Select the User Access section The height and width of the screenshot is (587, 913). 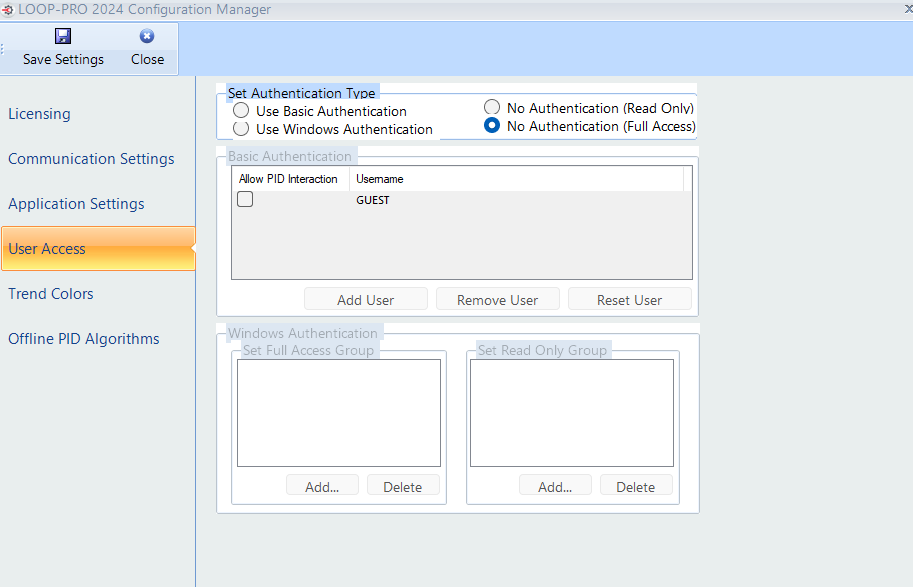[x=98, y=249]
